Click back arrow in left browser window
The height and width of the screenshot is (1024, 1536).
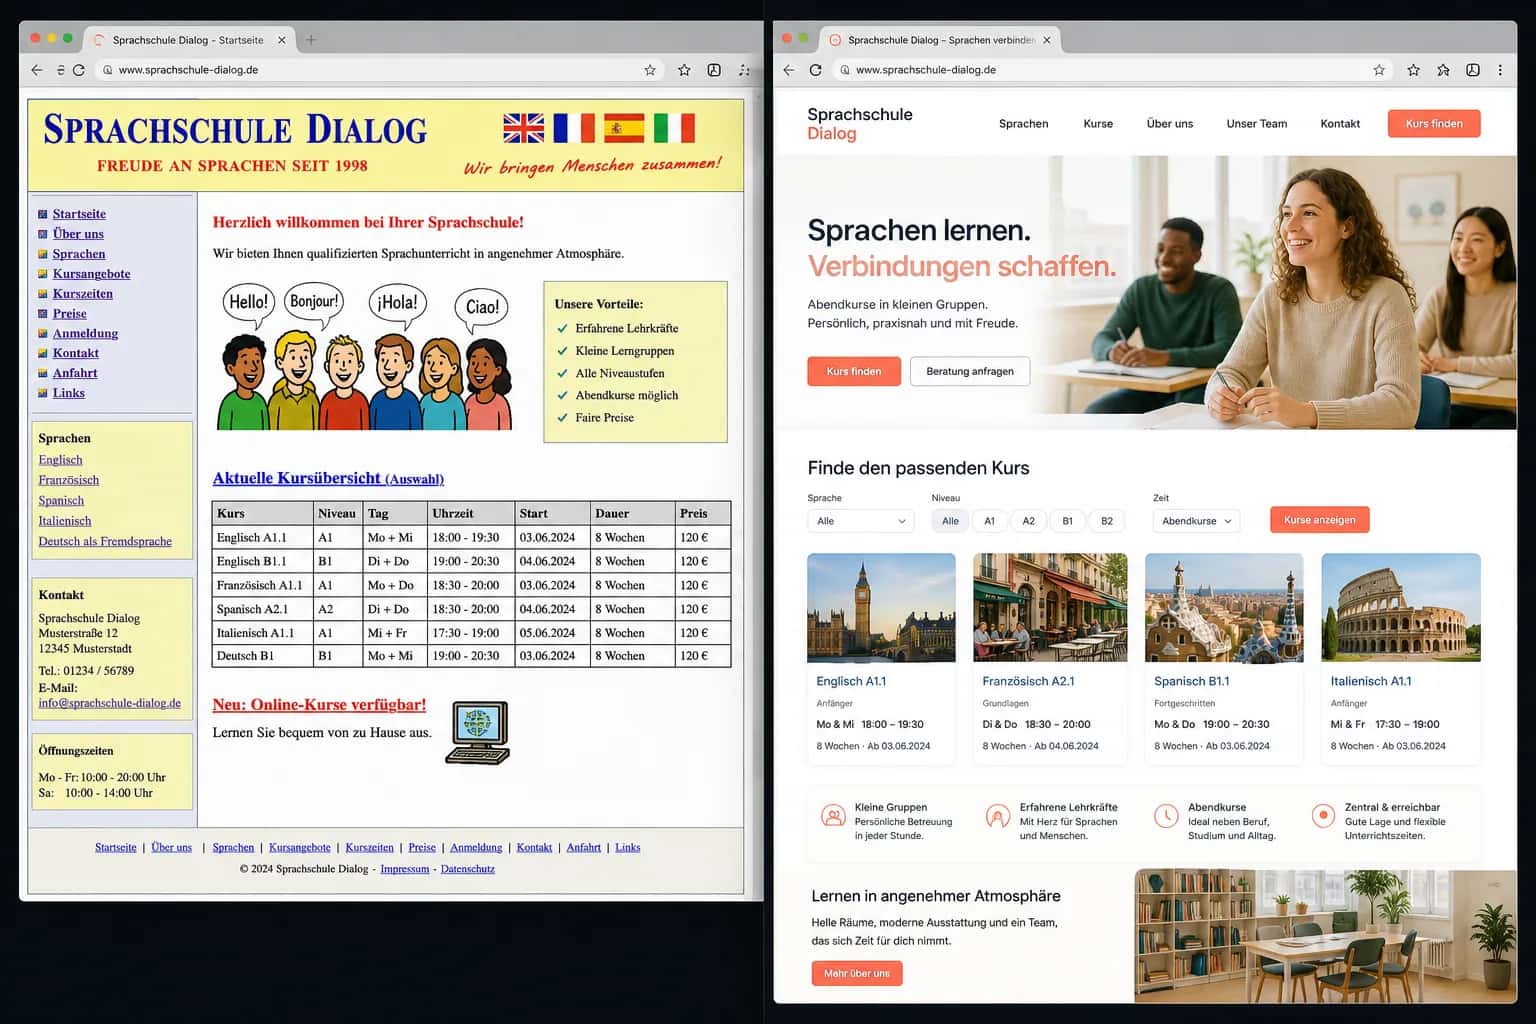coord(37,70)
